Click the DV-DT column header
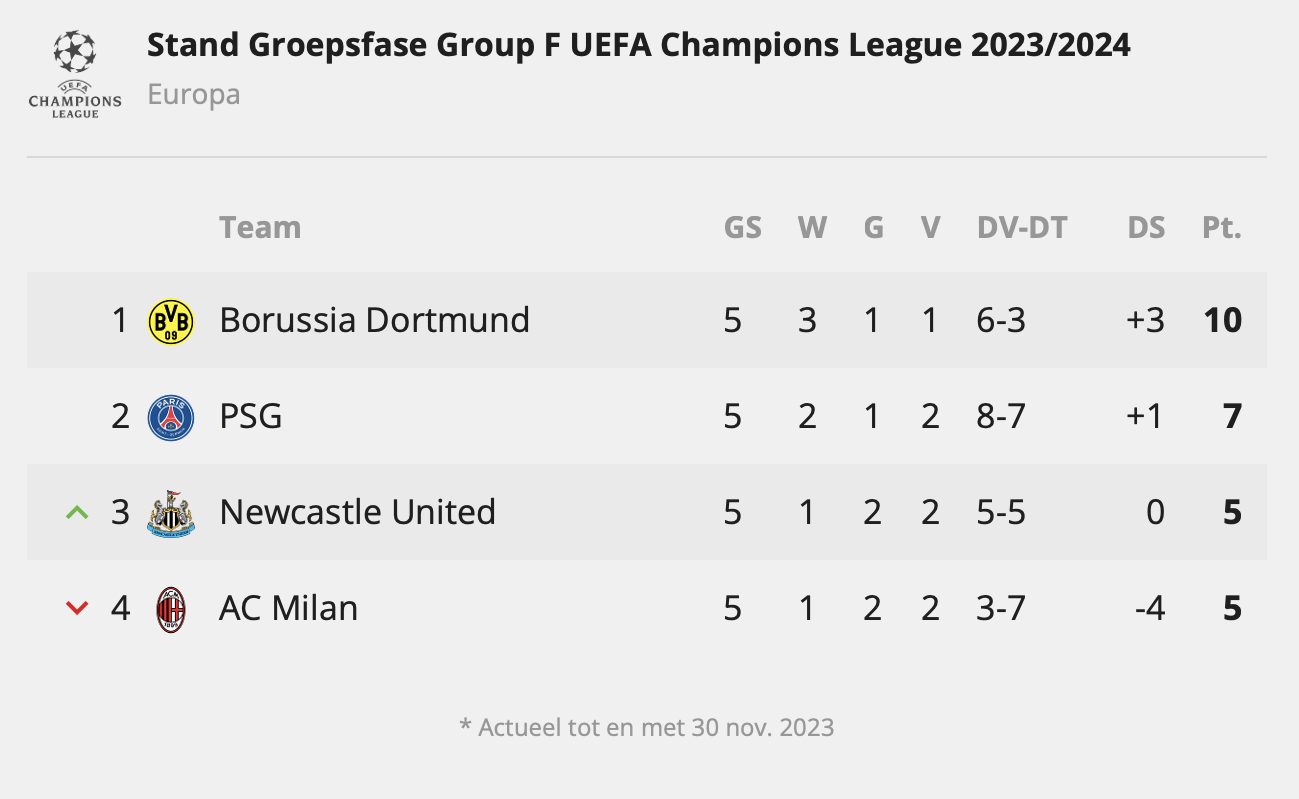The height and width of the screenshot is (799, 1299). coord(1022,228)
